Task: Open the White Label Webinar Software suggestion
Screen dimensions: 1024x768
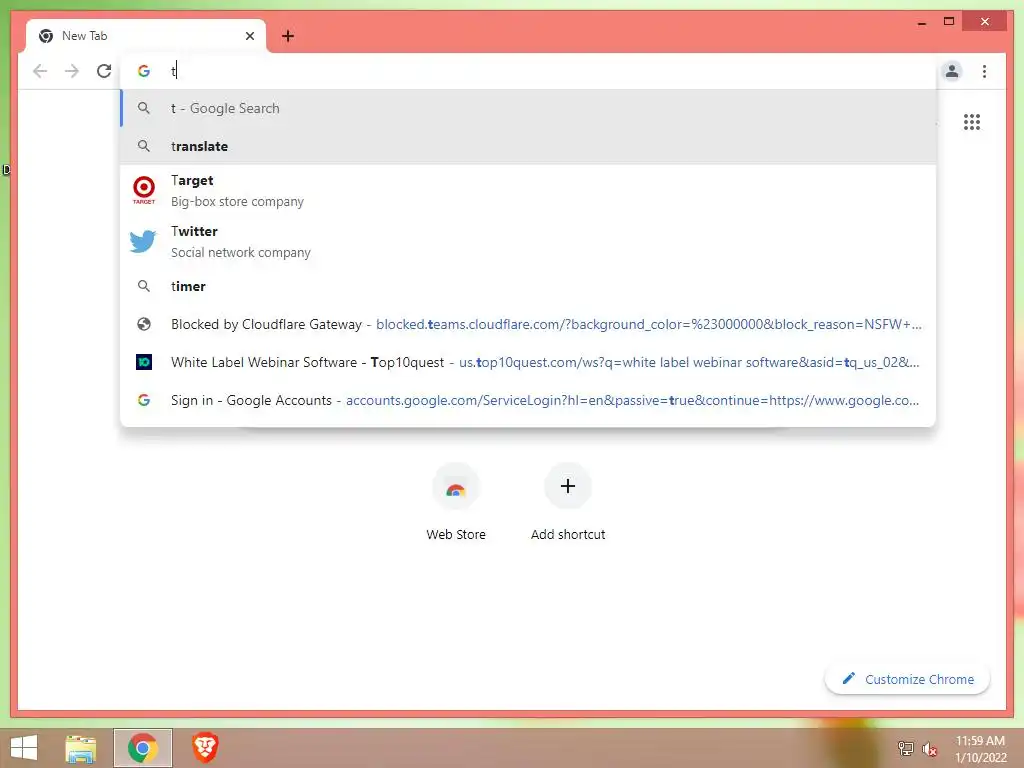Action: tap(528, 362)
